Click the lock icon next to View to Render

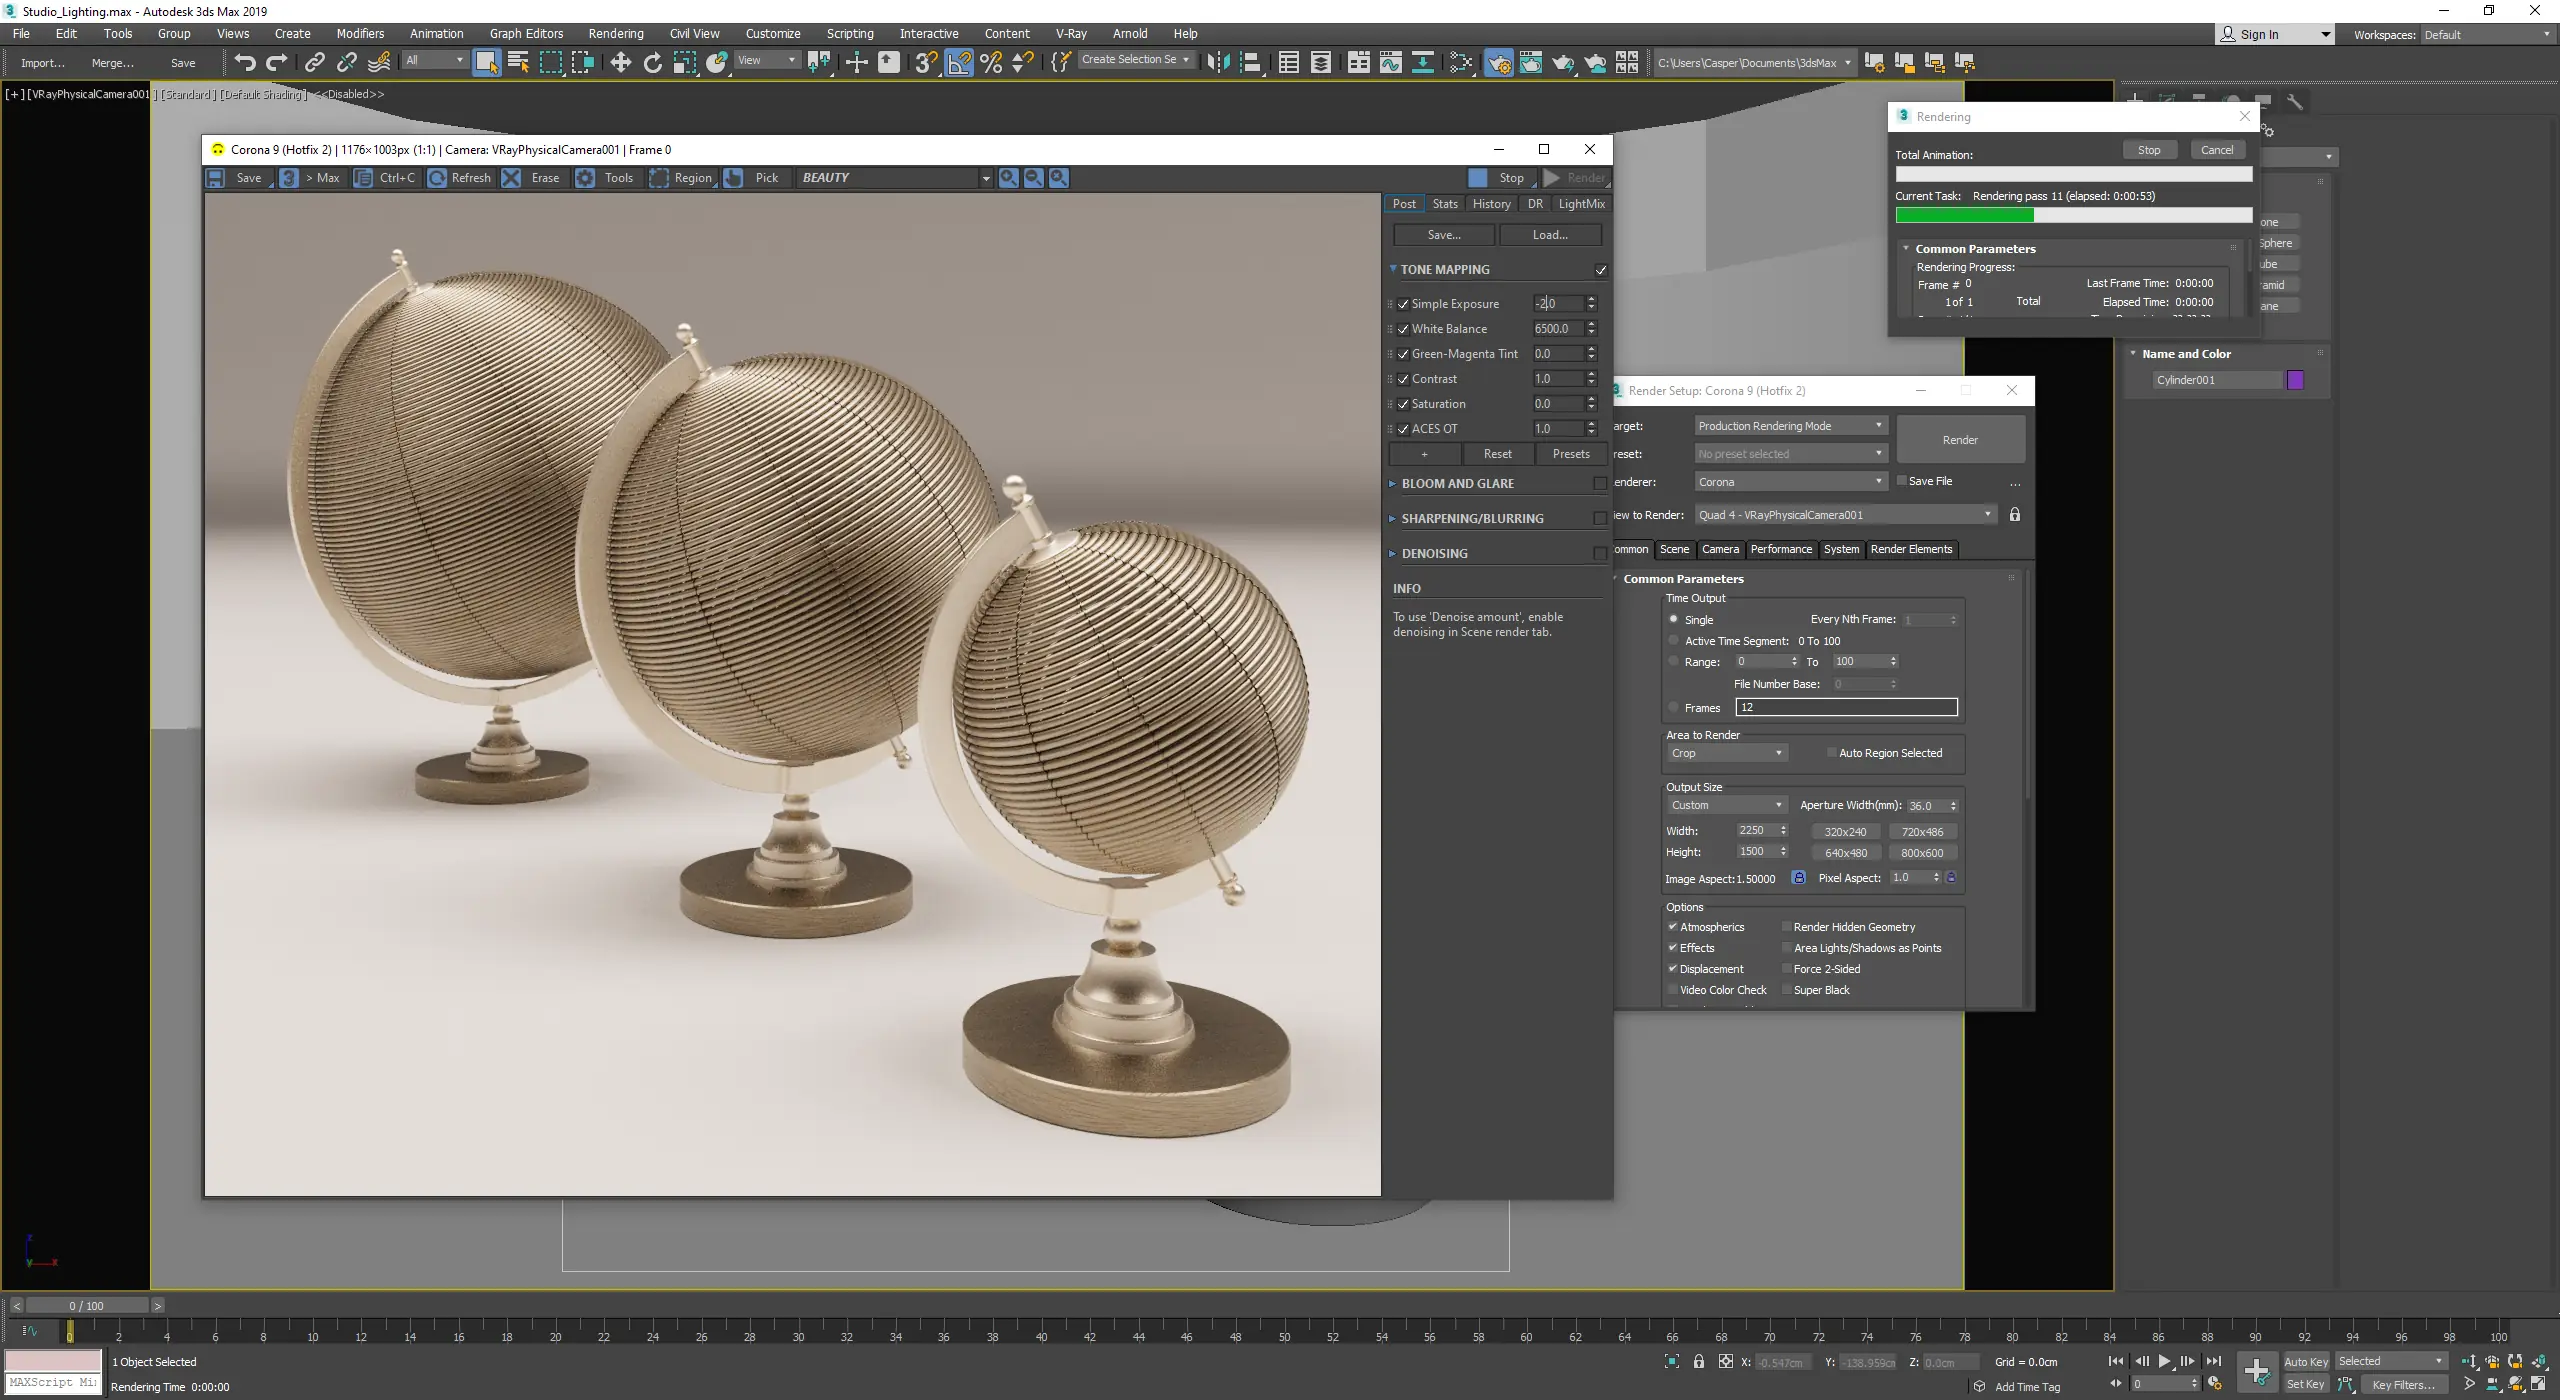coord(2015,514)
